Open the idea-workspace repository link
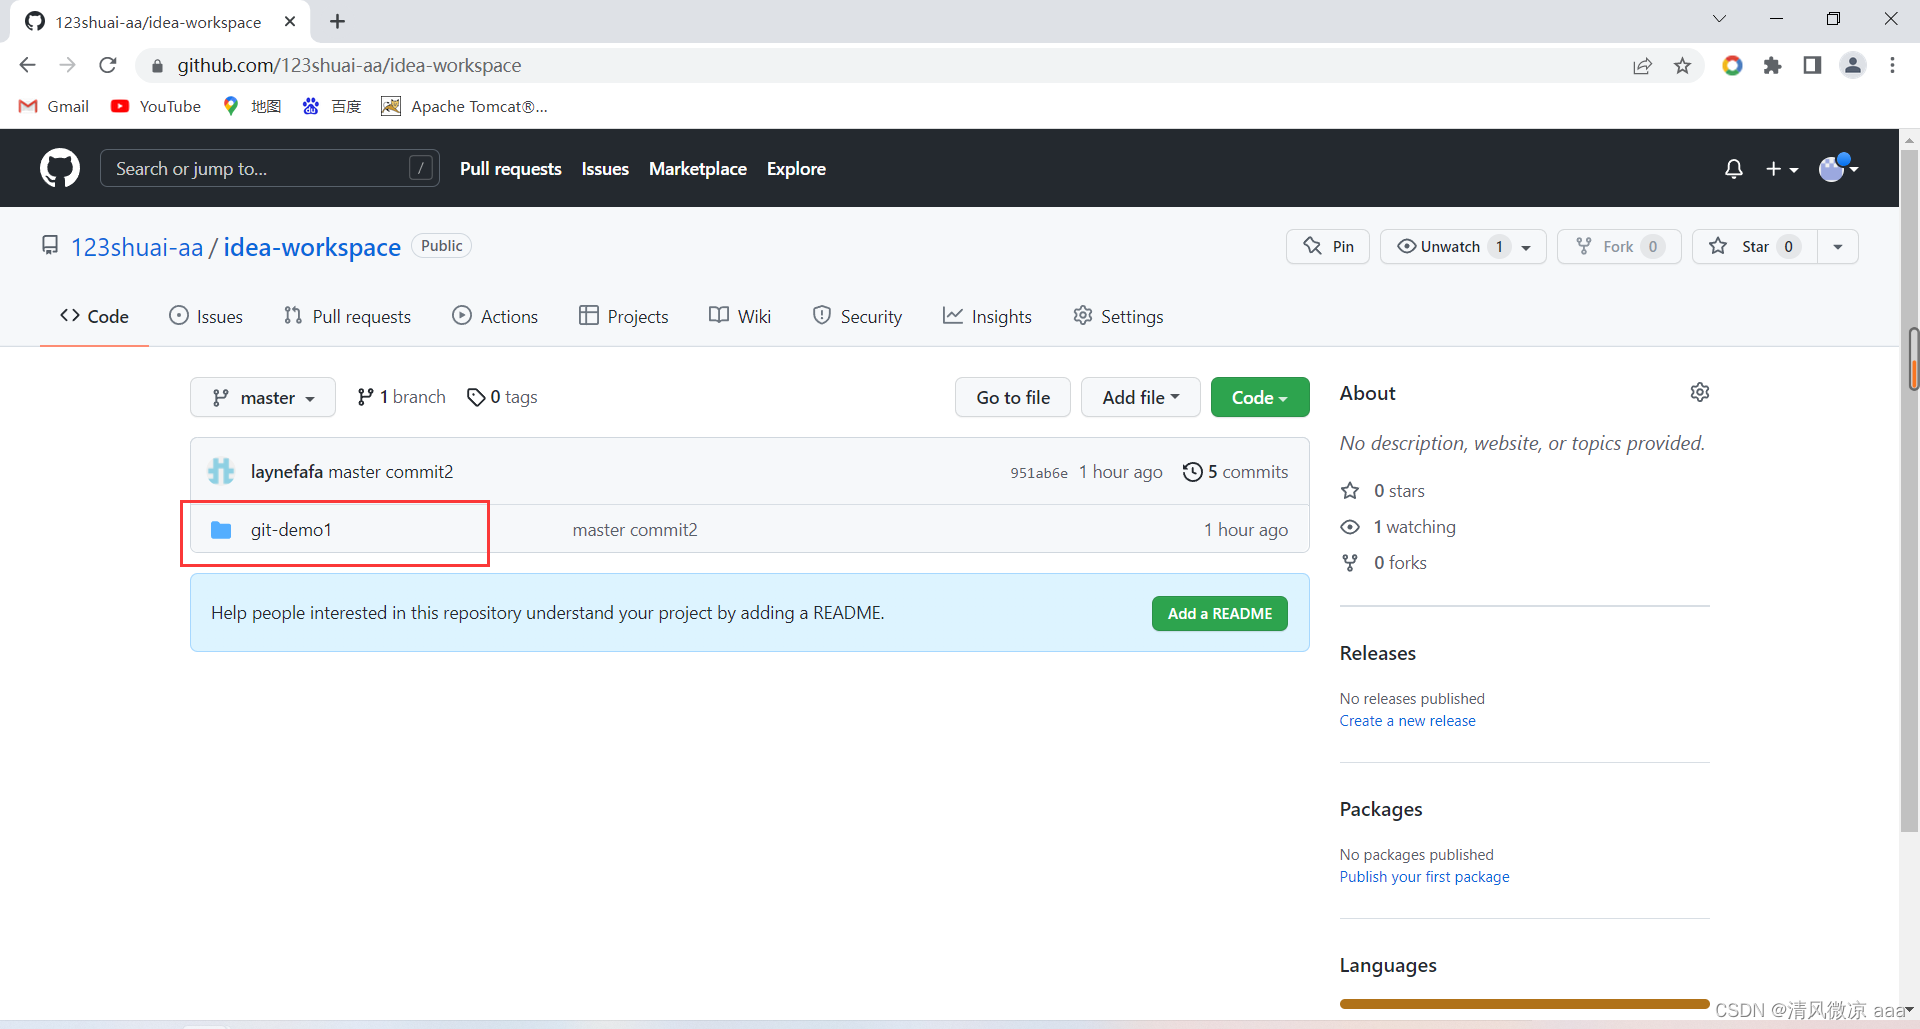 (x=312, y=247)
